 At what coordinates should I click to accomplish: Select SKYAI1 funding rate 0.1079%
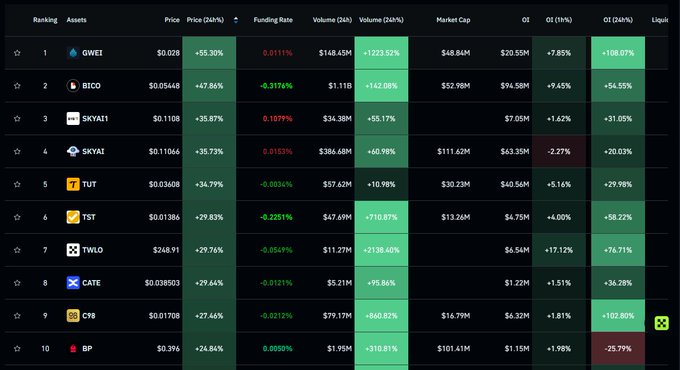coord(278,118)
